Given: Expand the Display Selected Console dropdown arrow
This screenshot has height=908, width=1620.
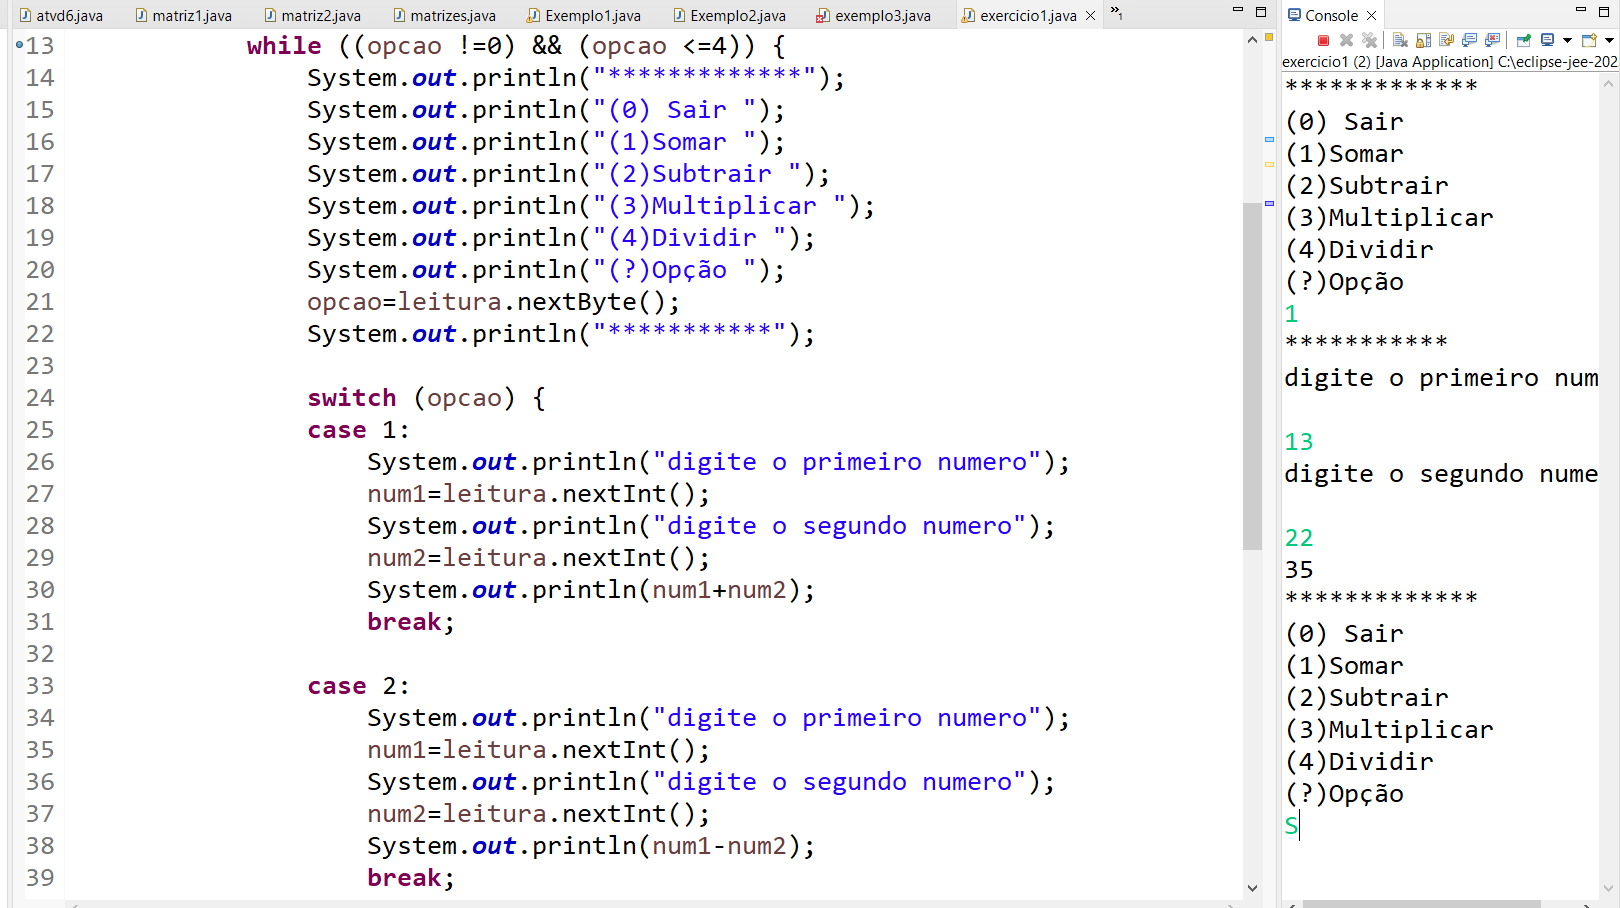Looking at the screenshot, I should click(1567, 40).
